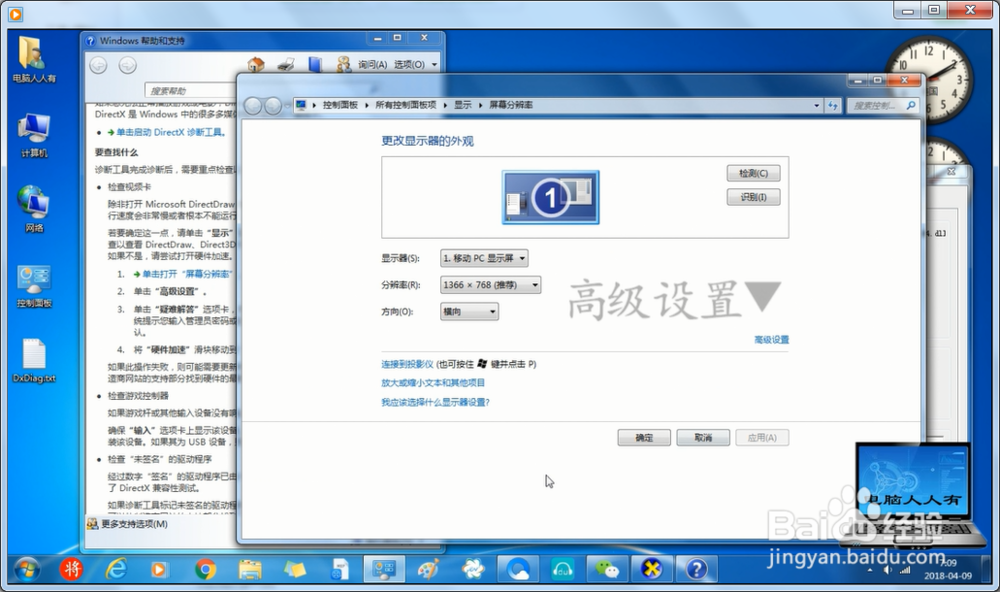Image resolution: width=1000 pixels, height=592 pixels.
Task: Click the back arrow in Help window
Action: (x=98, y=65)
